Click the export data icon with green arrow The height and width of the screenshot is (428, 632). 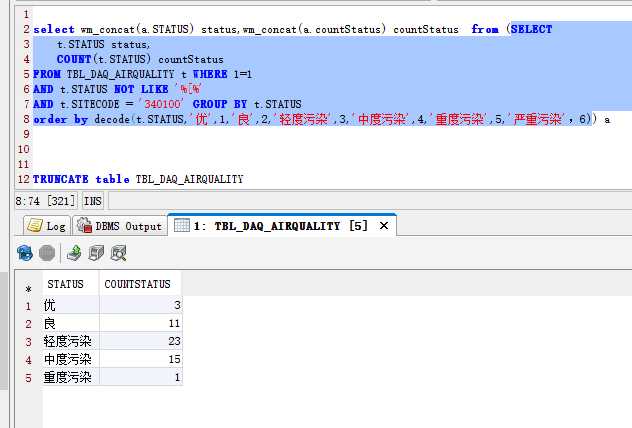pos(74,253)
